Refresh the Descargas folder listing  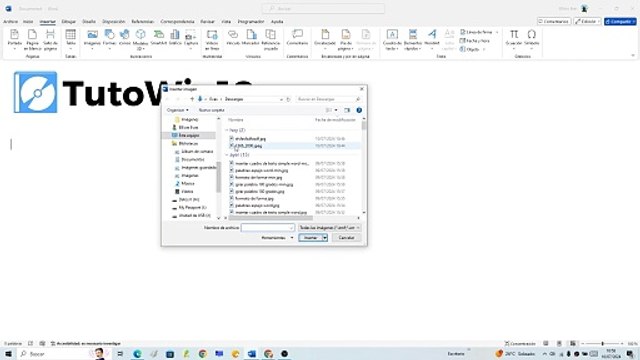(x=289, y=99)
